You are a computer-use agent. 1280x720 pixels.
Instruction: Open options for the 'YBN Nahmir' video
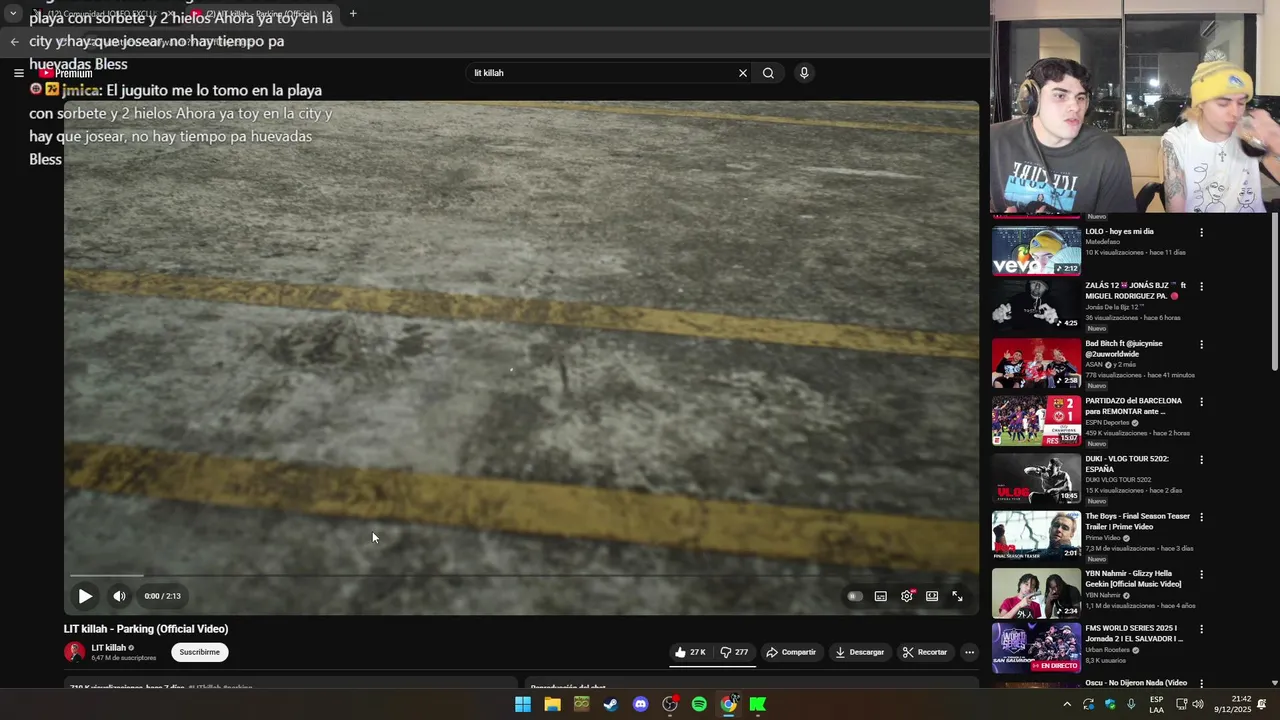click(1201, 575)
